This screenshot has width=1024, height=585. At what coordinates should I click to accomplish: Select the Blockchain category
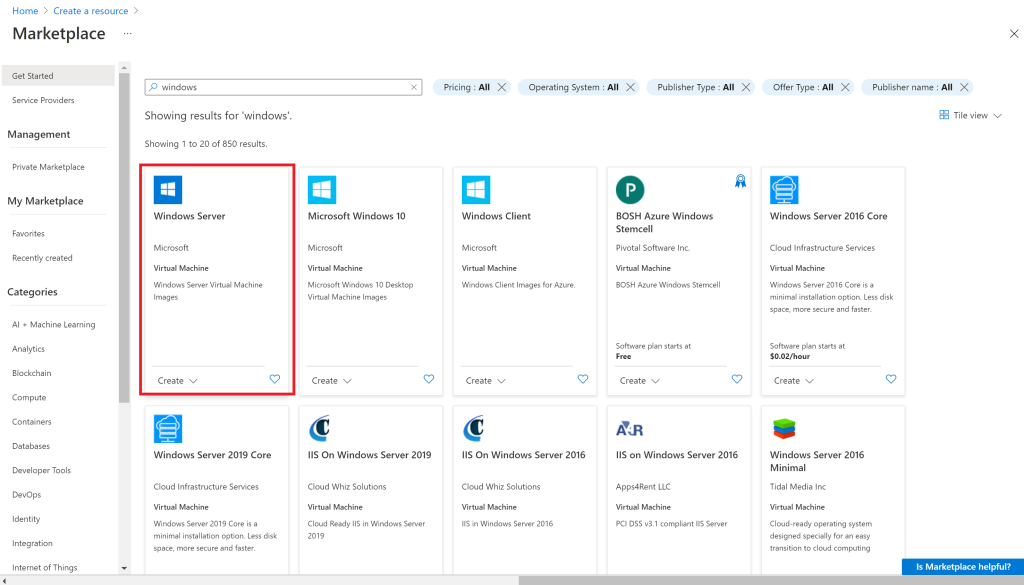[x=31, y=373]
